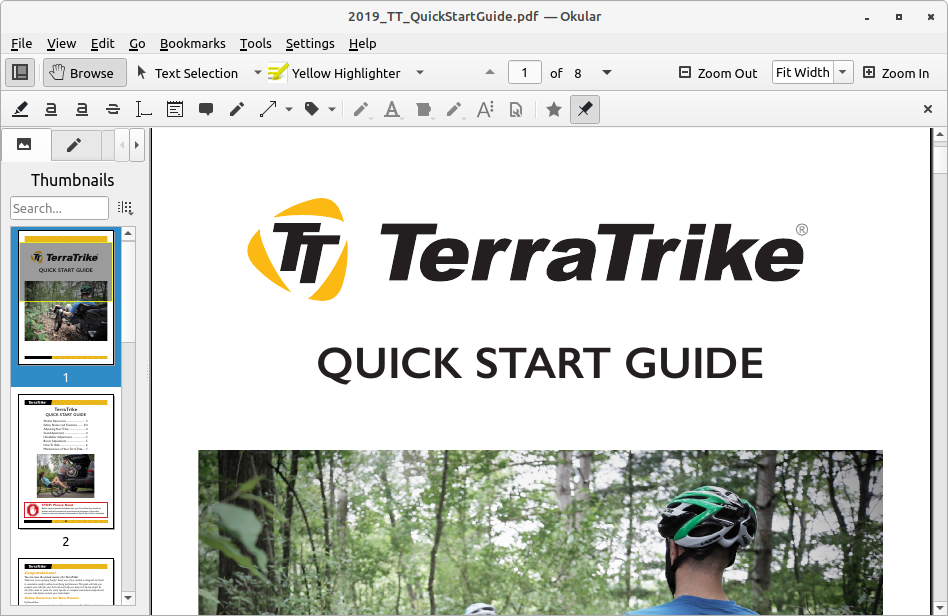948x616 pixels.
Task: Click the Zoom In button
Action: click(896, 73)
